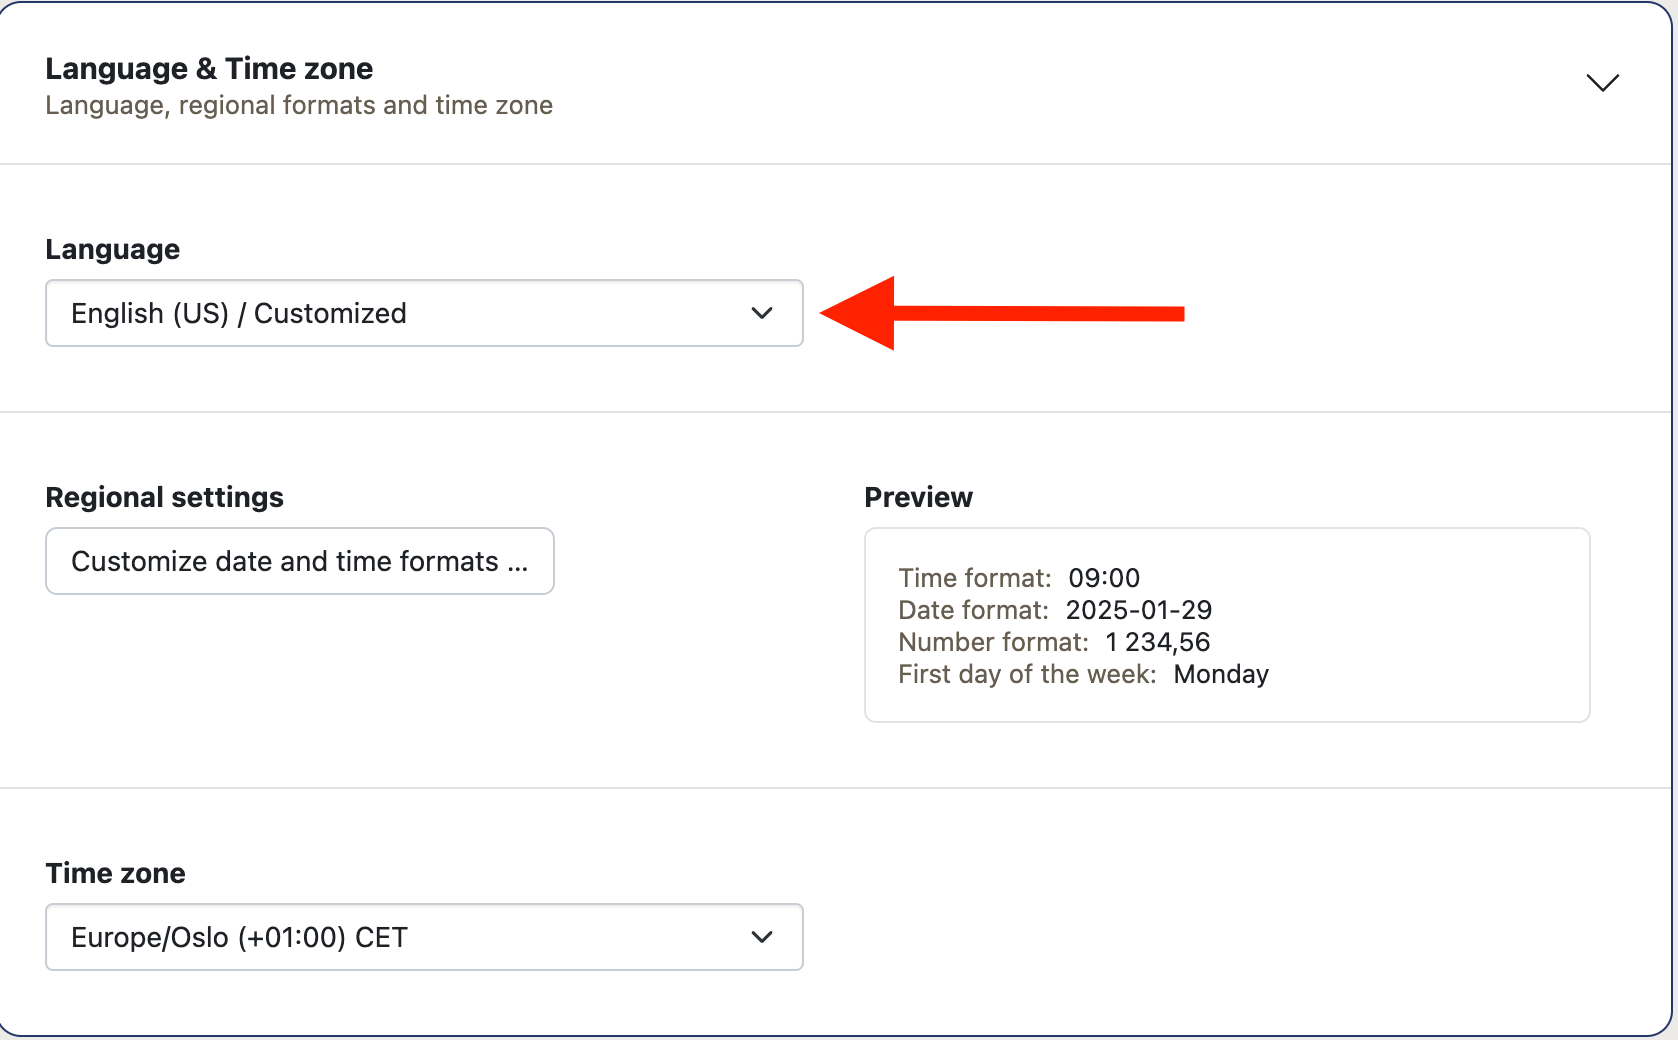Click the Time zone dropdown's chevron arrow
The height and width of the screenshot is (1040, 1678).
pyautogui.click(x=762, y=937)
